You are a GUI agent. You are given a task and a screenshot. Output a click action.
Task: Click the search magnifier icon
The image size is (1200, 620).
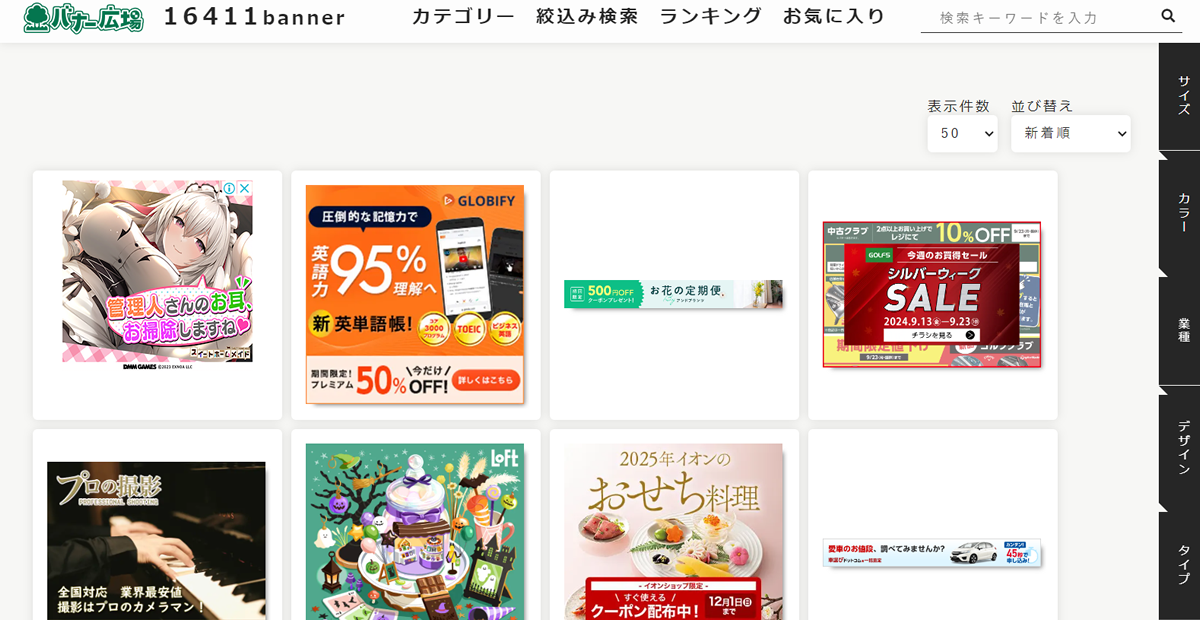(x=1168, y=16)
